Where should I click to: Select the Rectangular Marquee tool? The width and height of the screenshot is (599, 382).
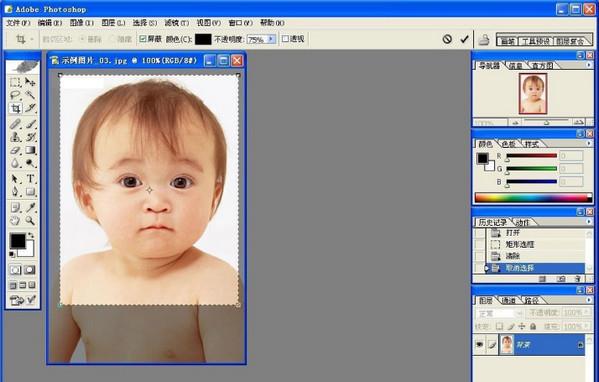point(15,82)
